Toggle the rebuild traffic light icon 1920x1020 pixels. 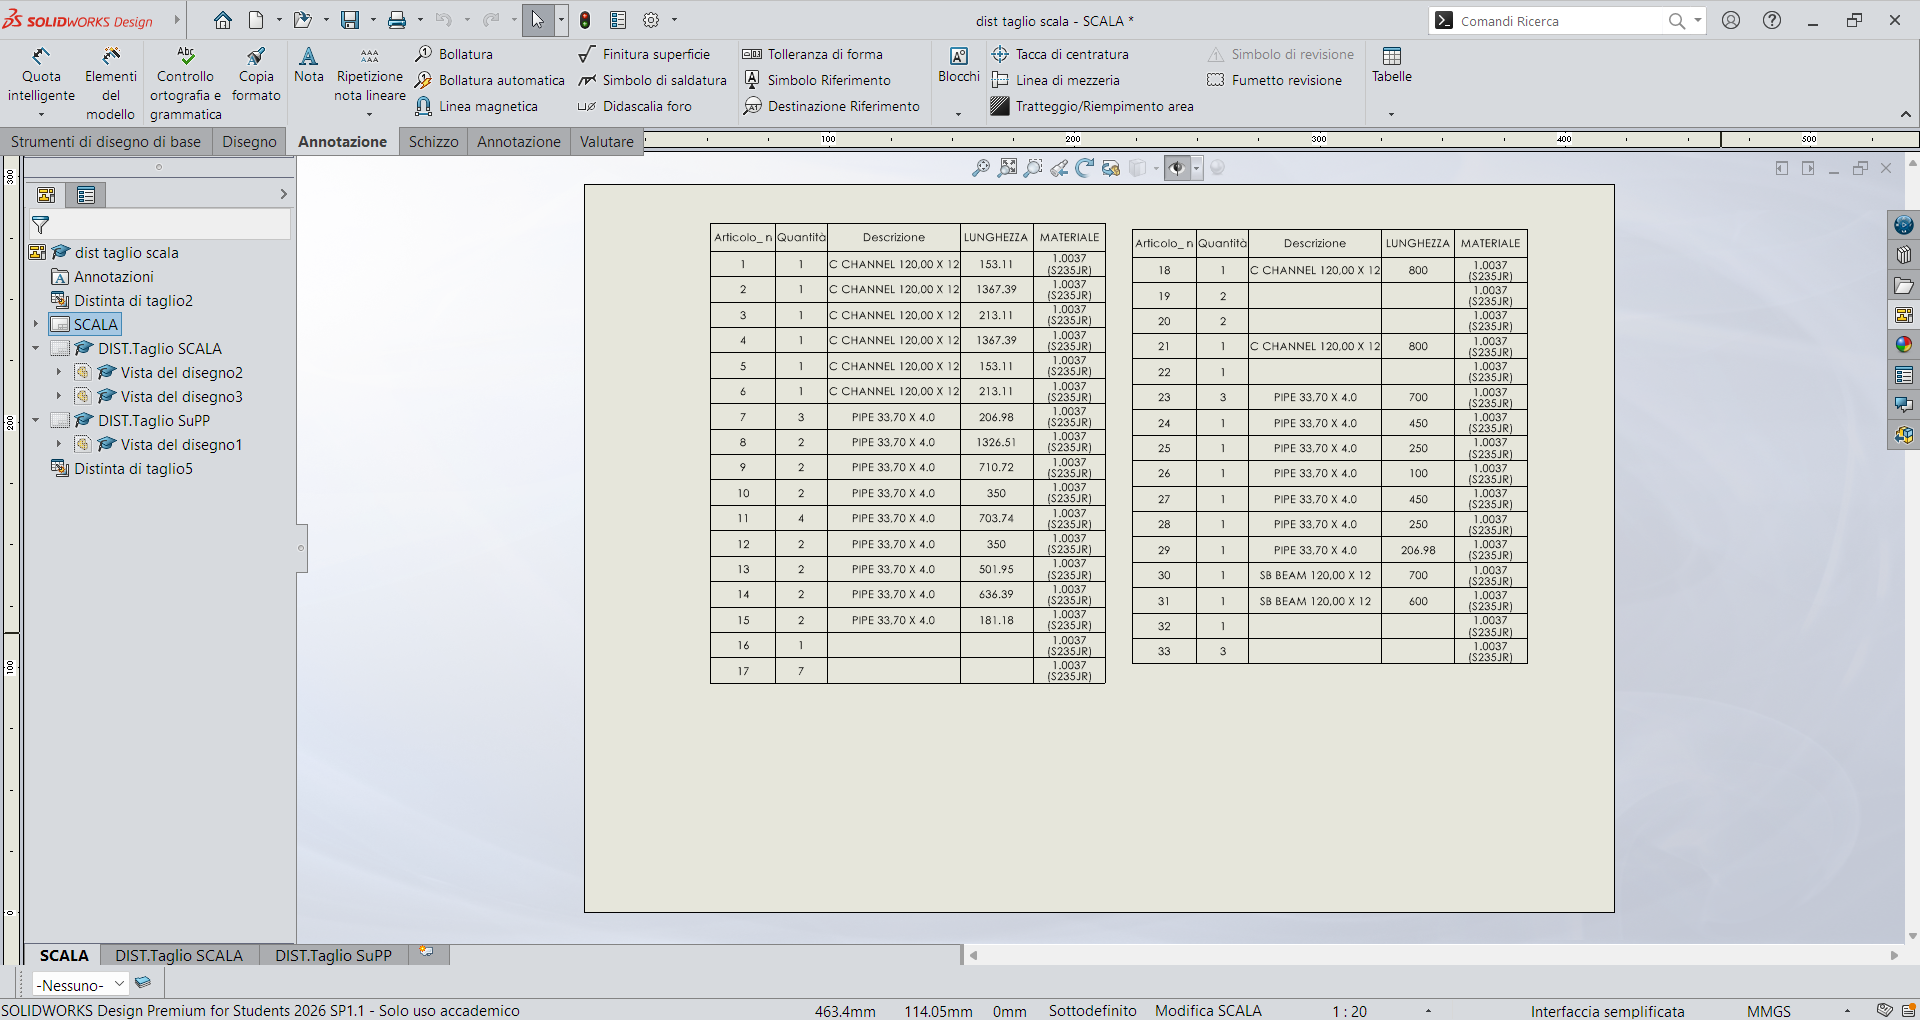pyautogui.click(x=586, y=20)
